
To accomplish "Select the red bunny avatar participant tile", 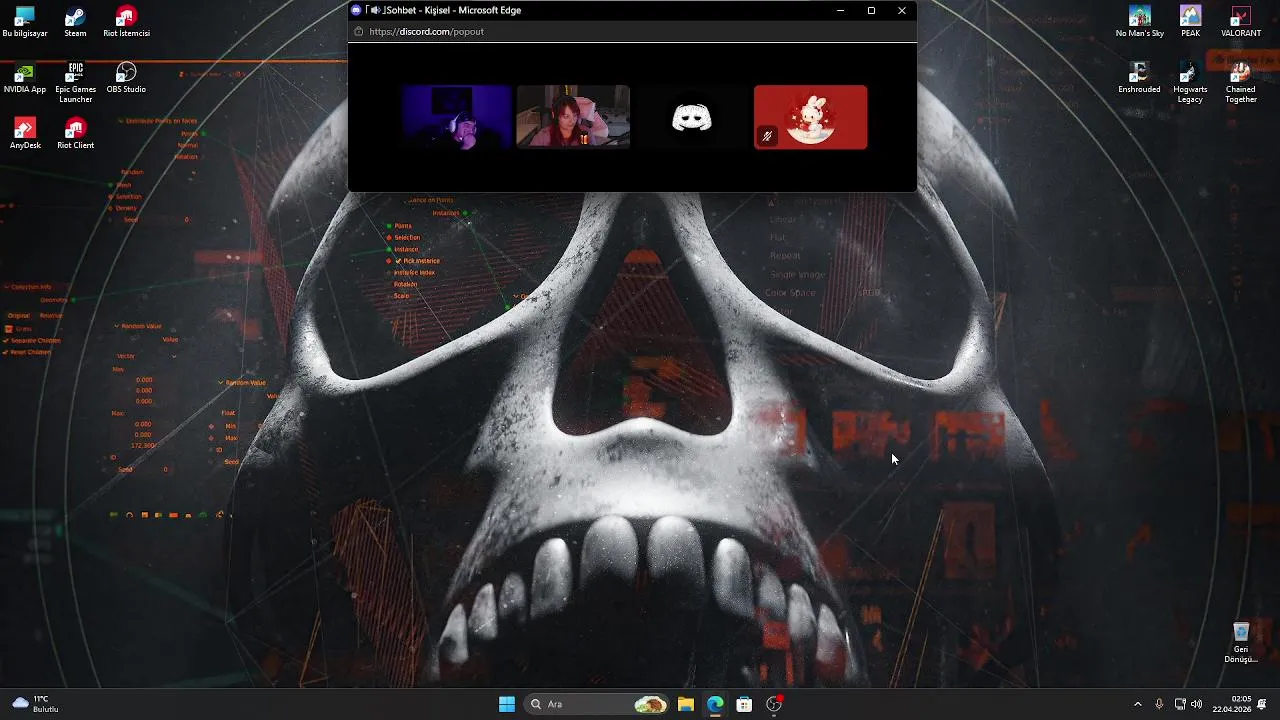I will [x=811, y=117].
